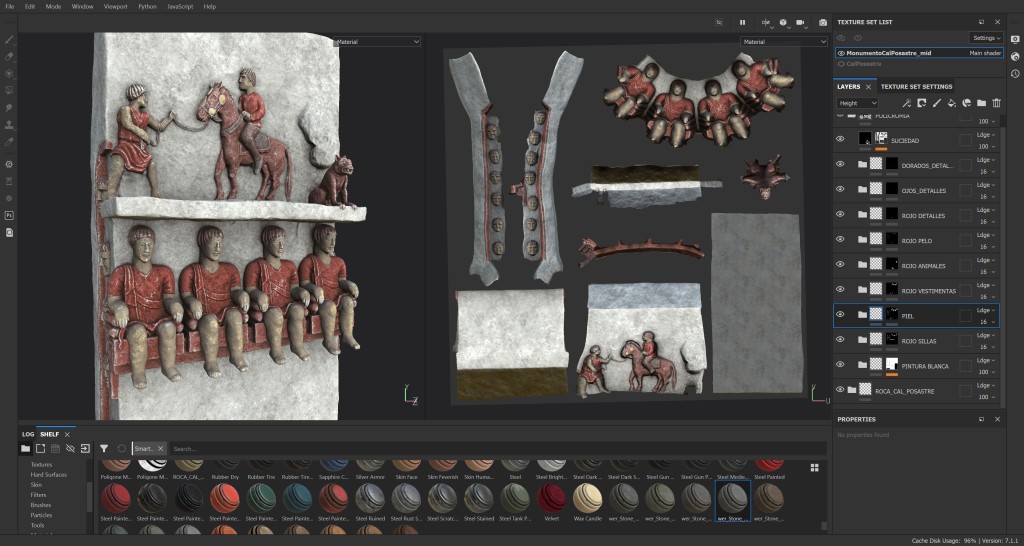Add a fill layer using the paint bucket icon
The image size is (1024, 546).
point(951,103)
